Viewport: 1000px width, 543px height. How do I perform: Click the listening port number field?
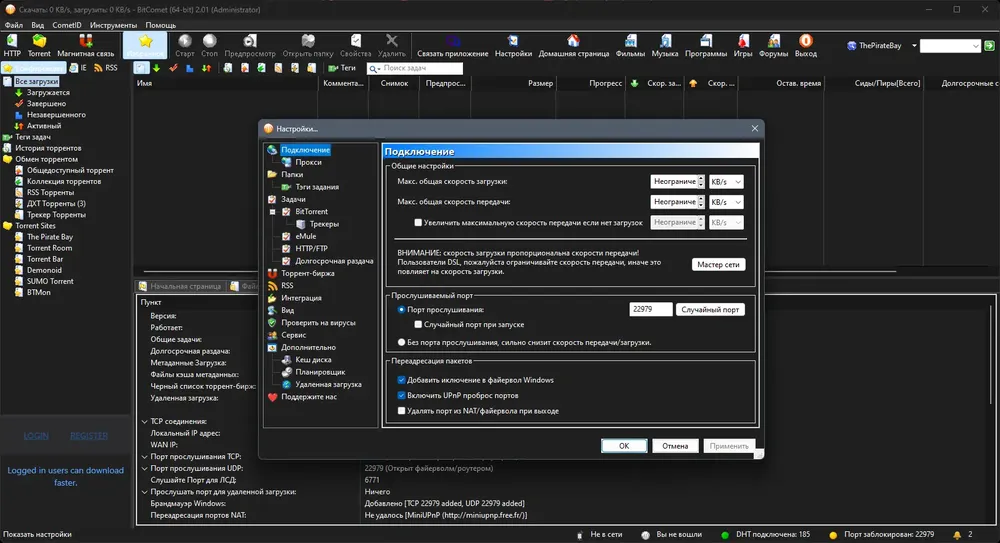(x=651, y=309)
